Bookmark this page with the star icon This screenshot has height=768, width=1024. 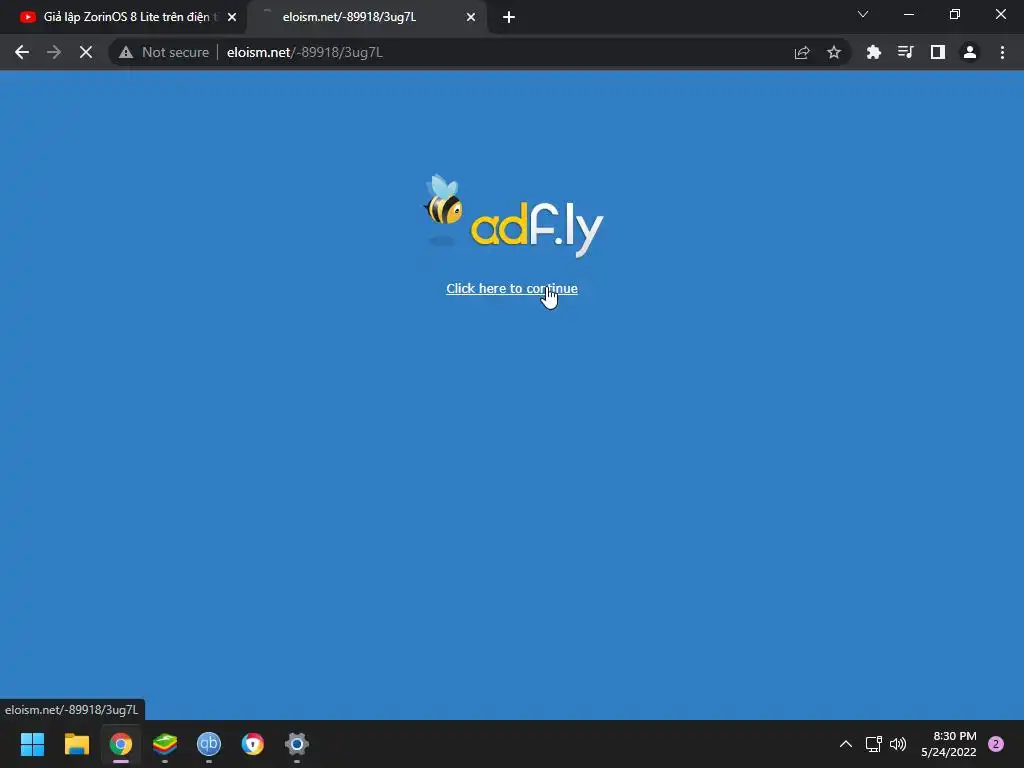click(x=834, y=52)
